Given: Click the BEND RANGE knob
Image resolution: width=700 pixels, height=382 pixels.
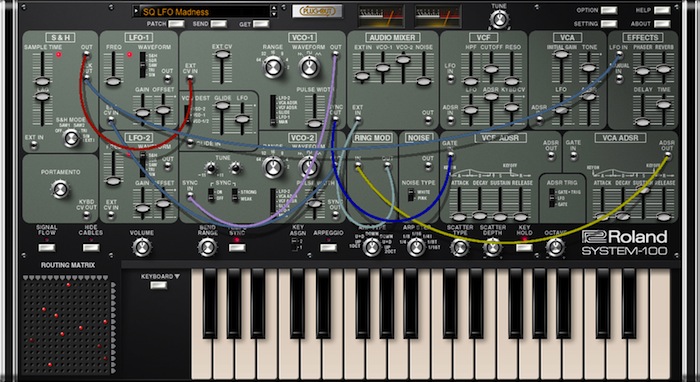Looking at the screenshot, I should click(208, 247).
